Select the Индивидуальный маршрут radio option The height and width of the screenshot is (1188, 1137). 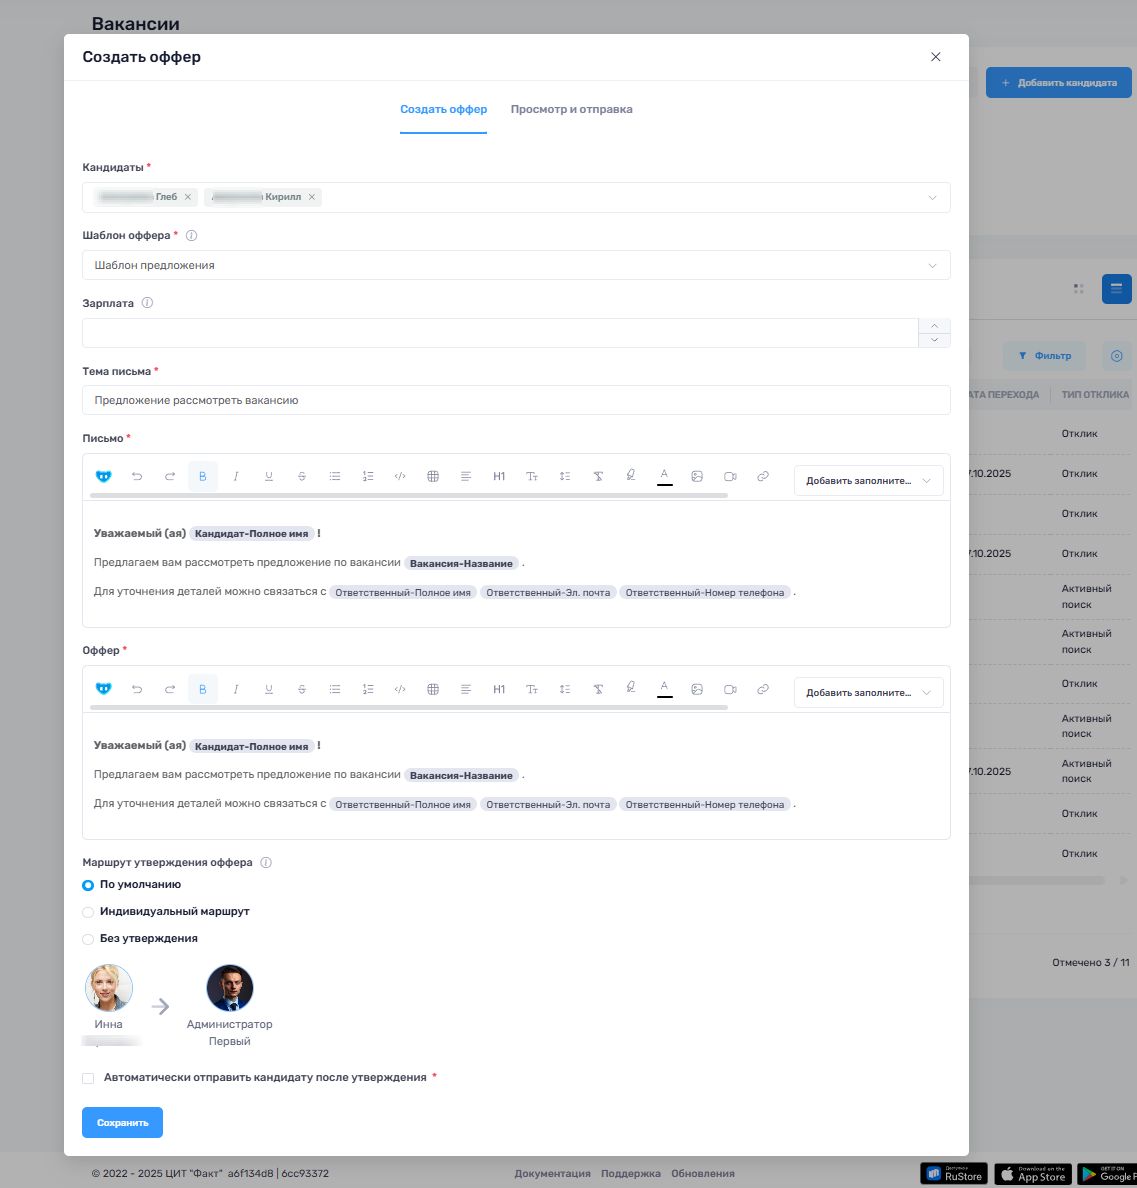pos(89,912)
